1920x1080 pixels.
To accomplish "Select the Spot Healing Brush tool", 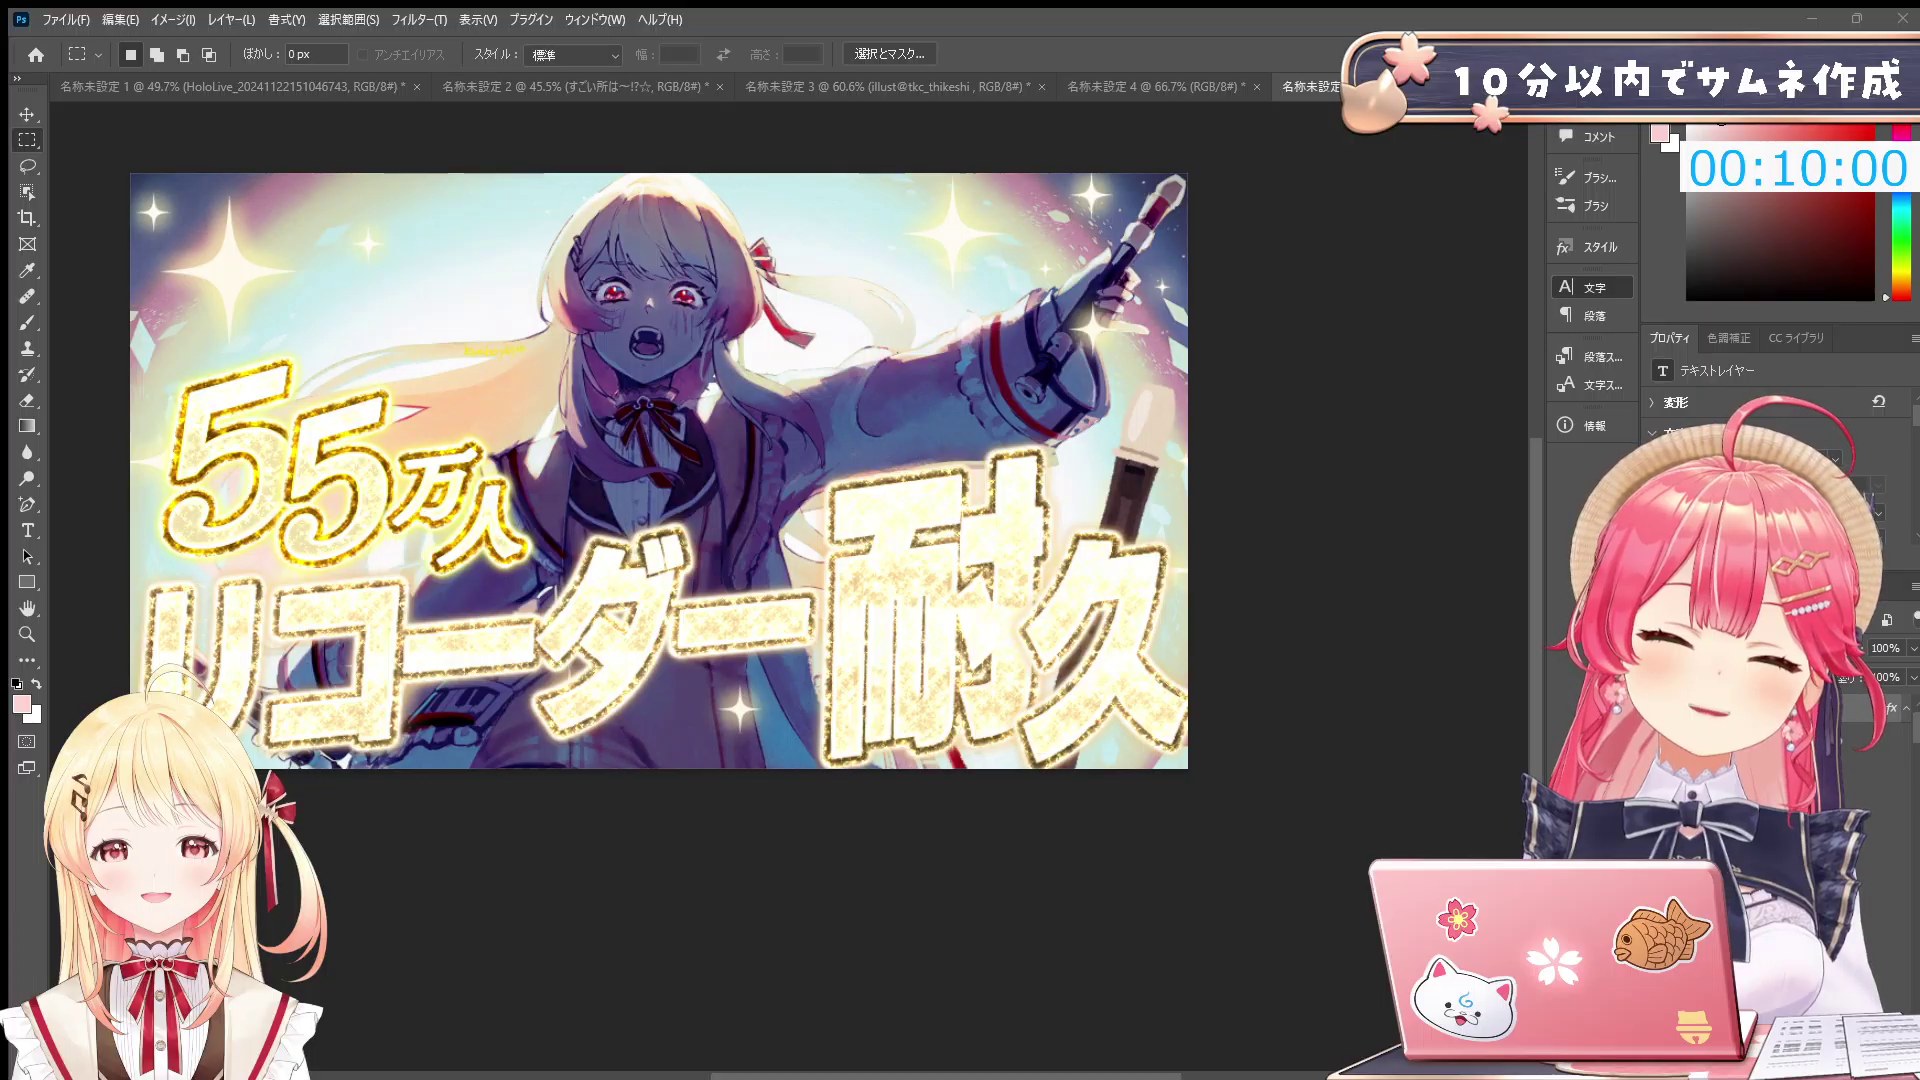I will pyautogui.click(x=27, y=296).
